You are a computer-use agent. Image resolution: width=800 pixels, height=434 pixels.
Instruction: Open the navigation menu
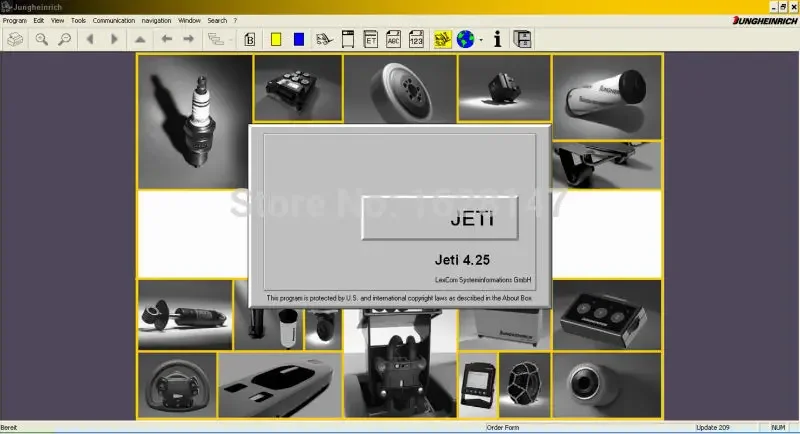click(156, 20)
